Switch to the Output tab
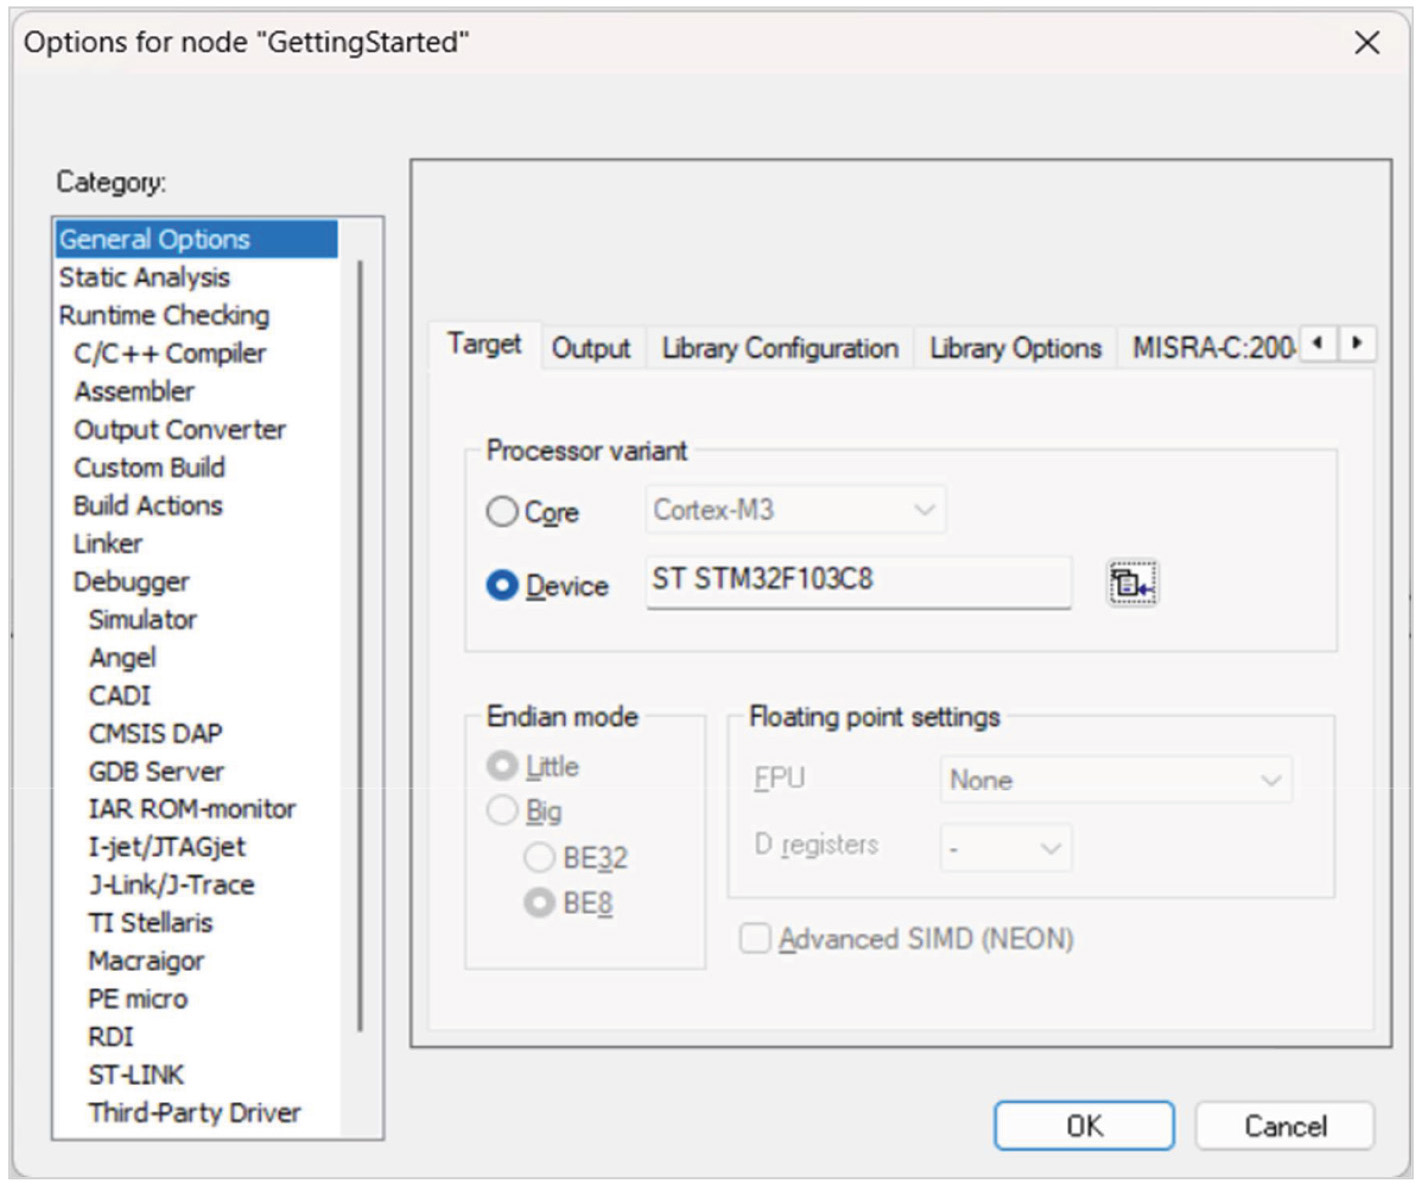This screenshot has width=1421, height=1188. point(591,348)
